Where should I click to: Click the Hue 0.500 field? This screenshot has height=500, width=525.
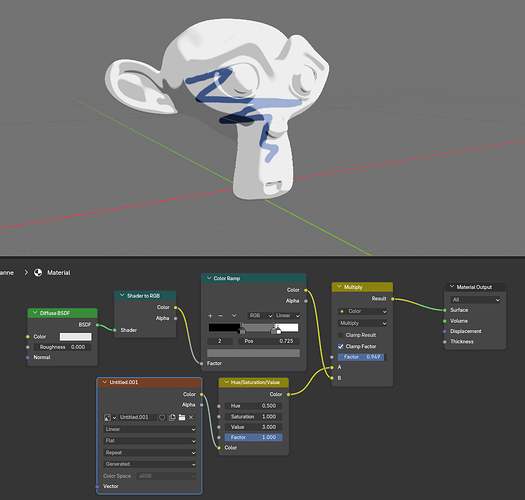tap(253, 406)
